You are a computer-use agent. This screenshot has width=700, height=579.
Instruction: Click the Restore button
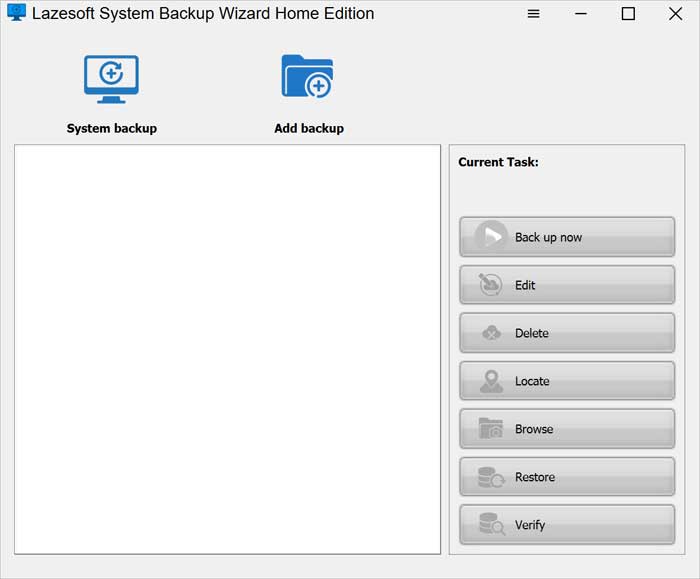click(x=567, y=477)
